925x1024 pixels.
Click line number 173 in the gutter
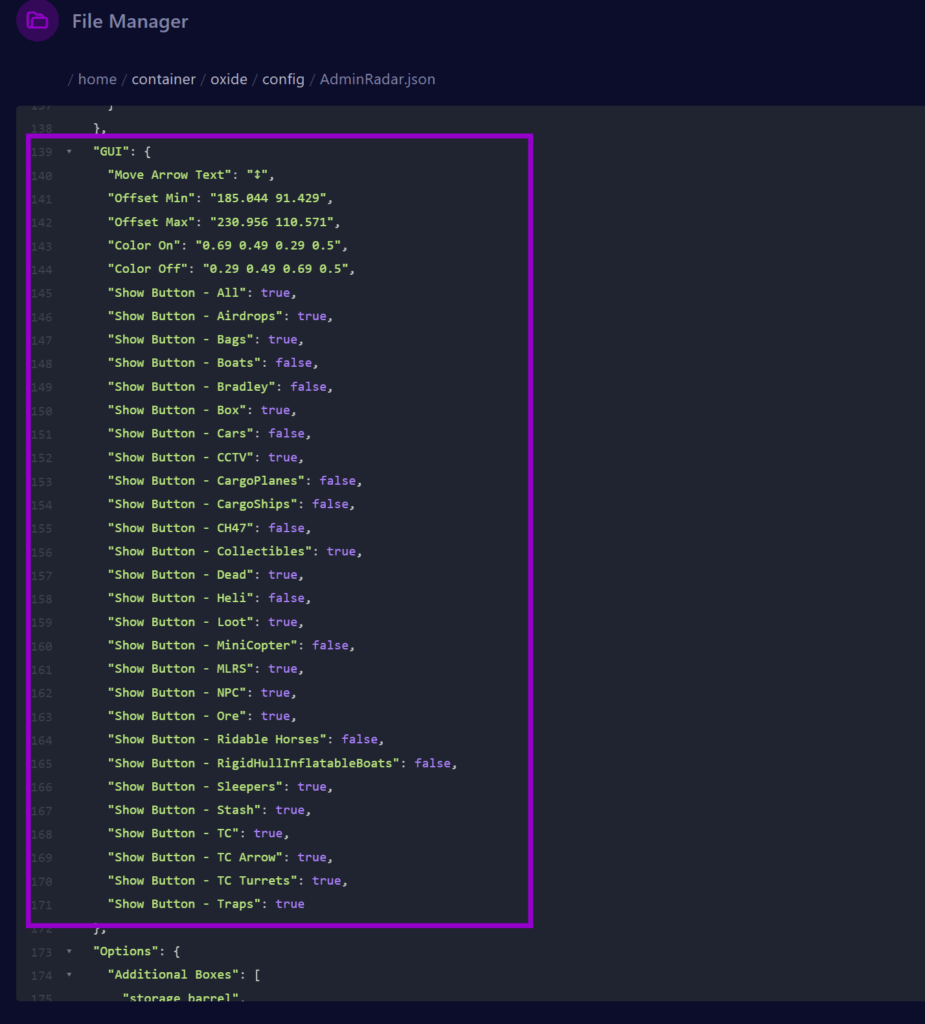click(41, 952)
